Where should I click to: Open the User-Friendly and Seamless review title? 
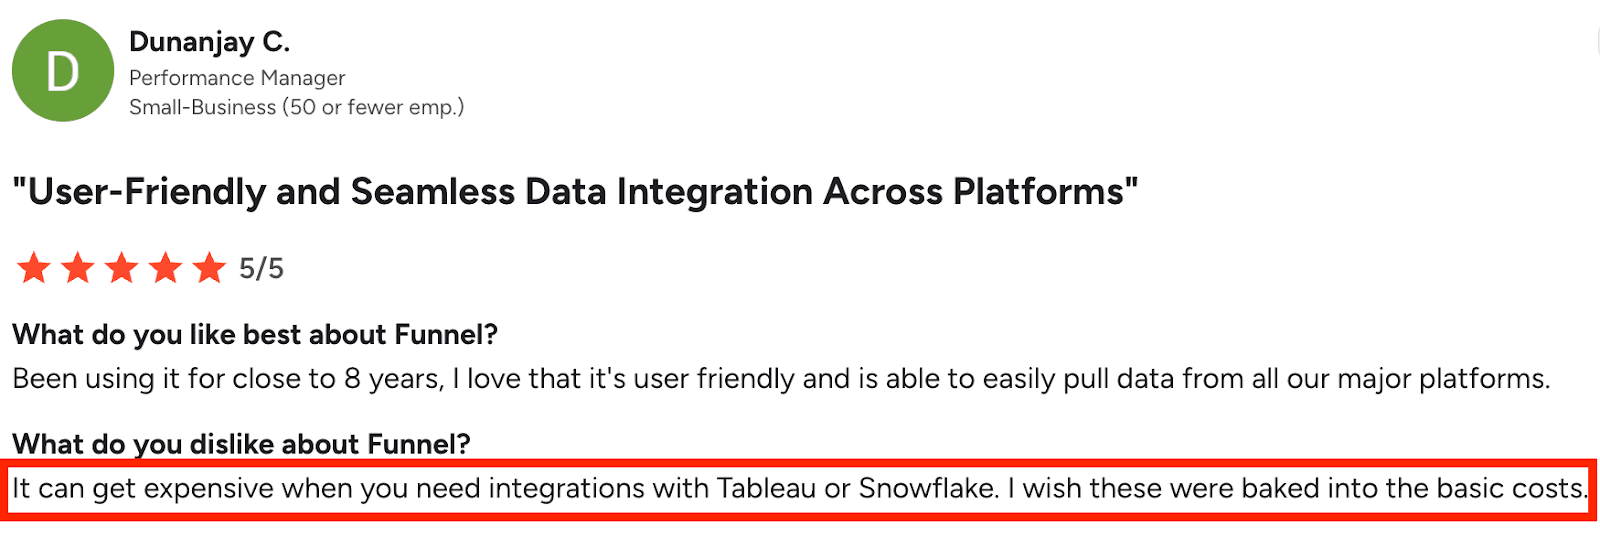coord(575,191)
